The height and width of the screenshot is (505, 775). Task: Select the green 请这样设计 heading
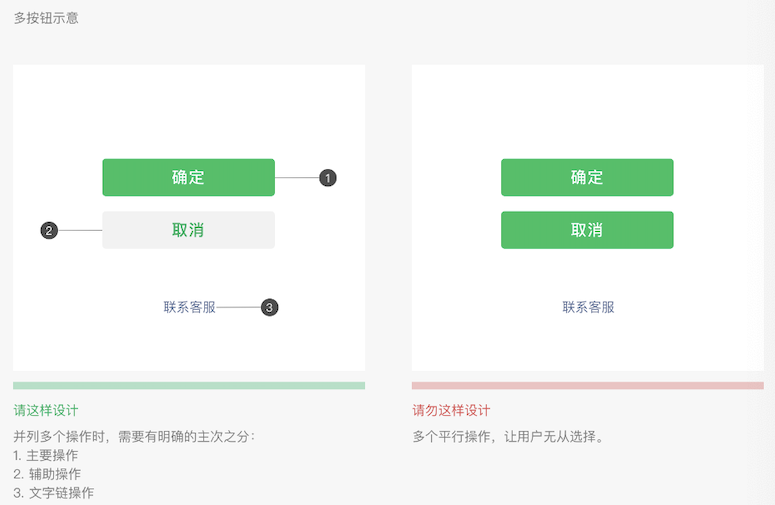click(46, 410)
